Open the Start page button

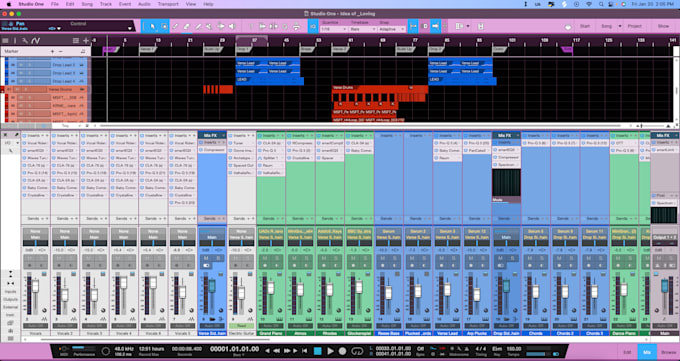point(585,26)
